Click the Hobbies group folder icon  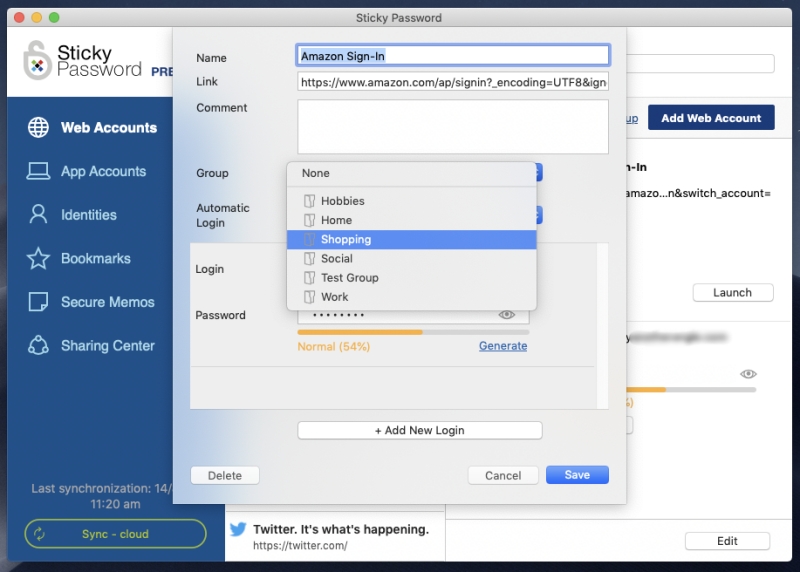309,201
